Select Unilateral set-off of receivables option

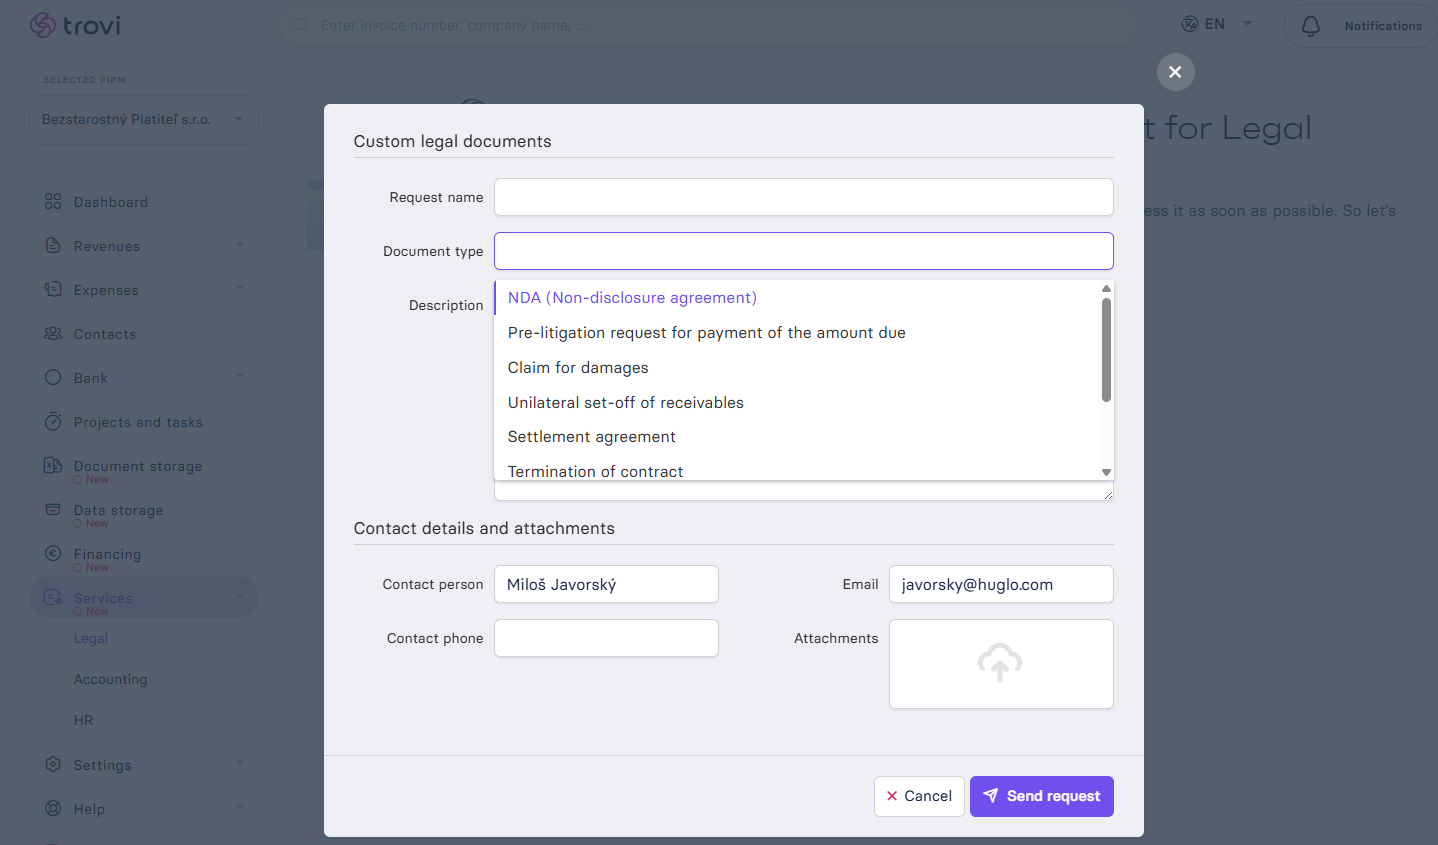pyautogui.click(x=797, y=403)
